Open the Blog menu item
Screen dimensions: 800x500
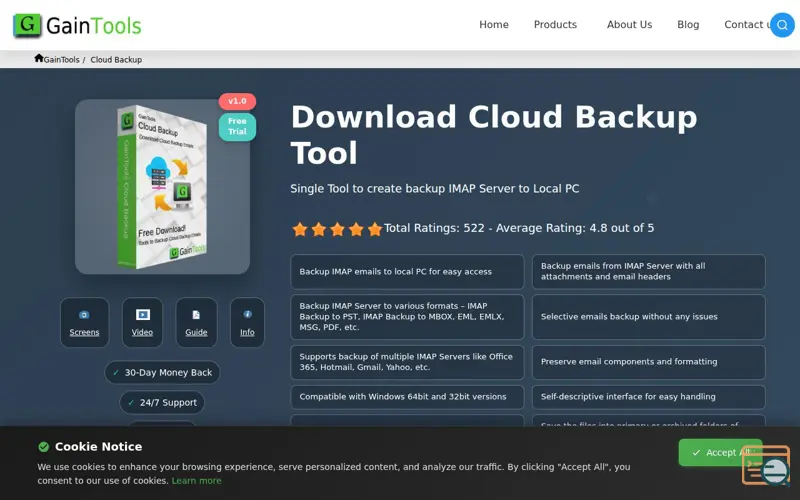(688, 24)
